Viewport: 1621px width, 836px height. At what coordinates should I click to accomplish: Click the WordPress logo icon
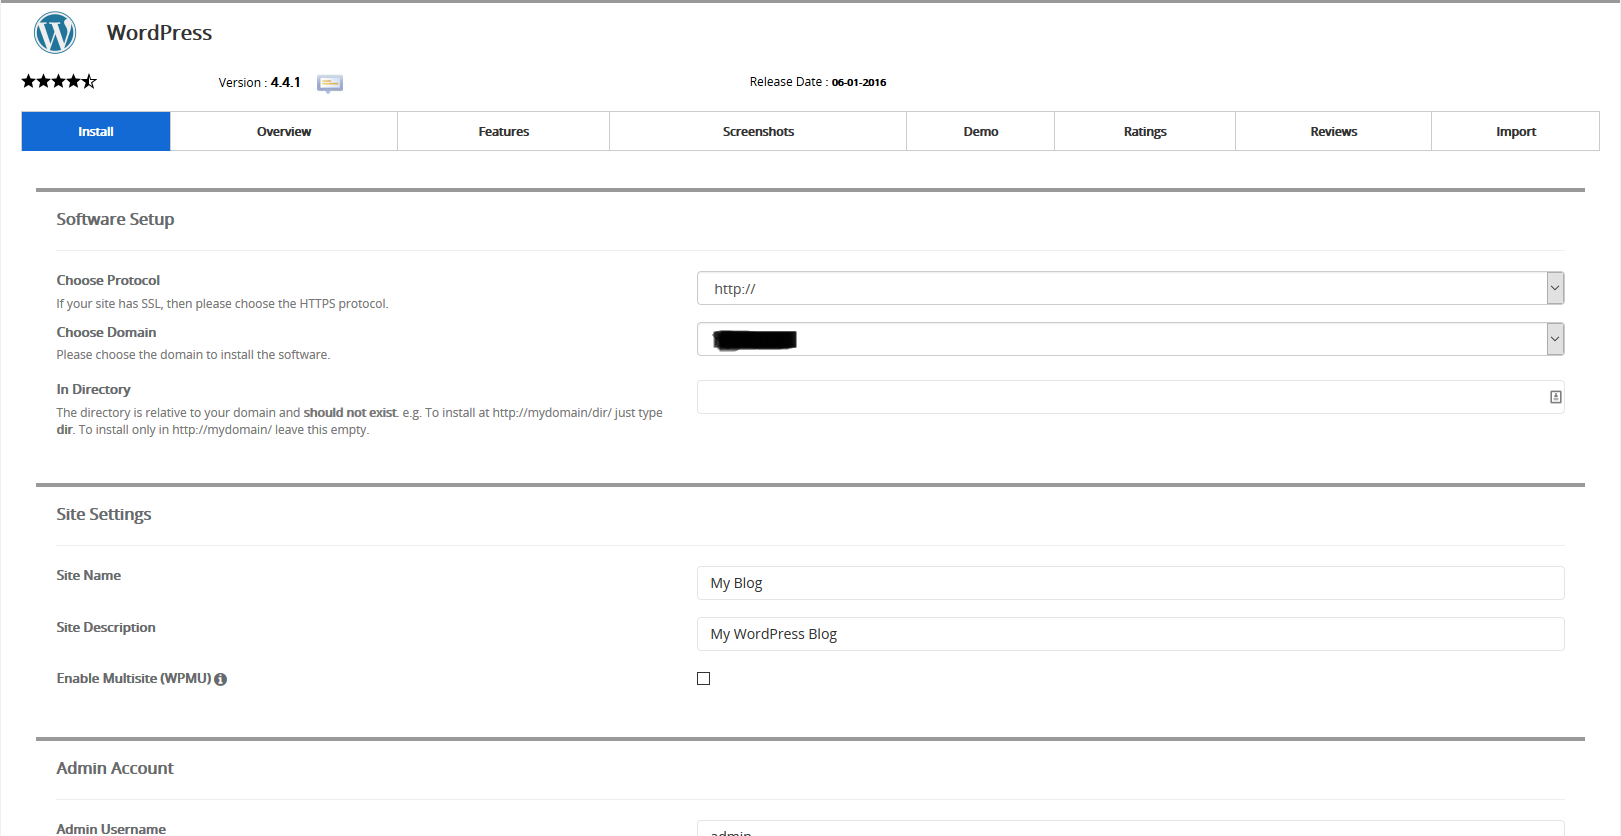(55, 33)
